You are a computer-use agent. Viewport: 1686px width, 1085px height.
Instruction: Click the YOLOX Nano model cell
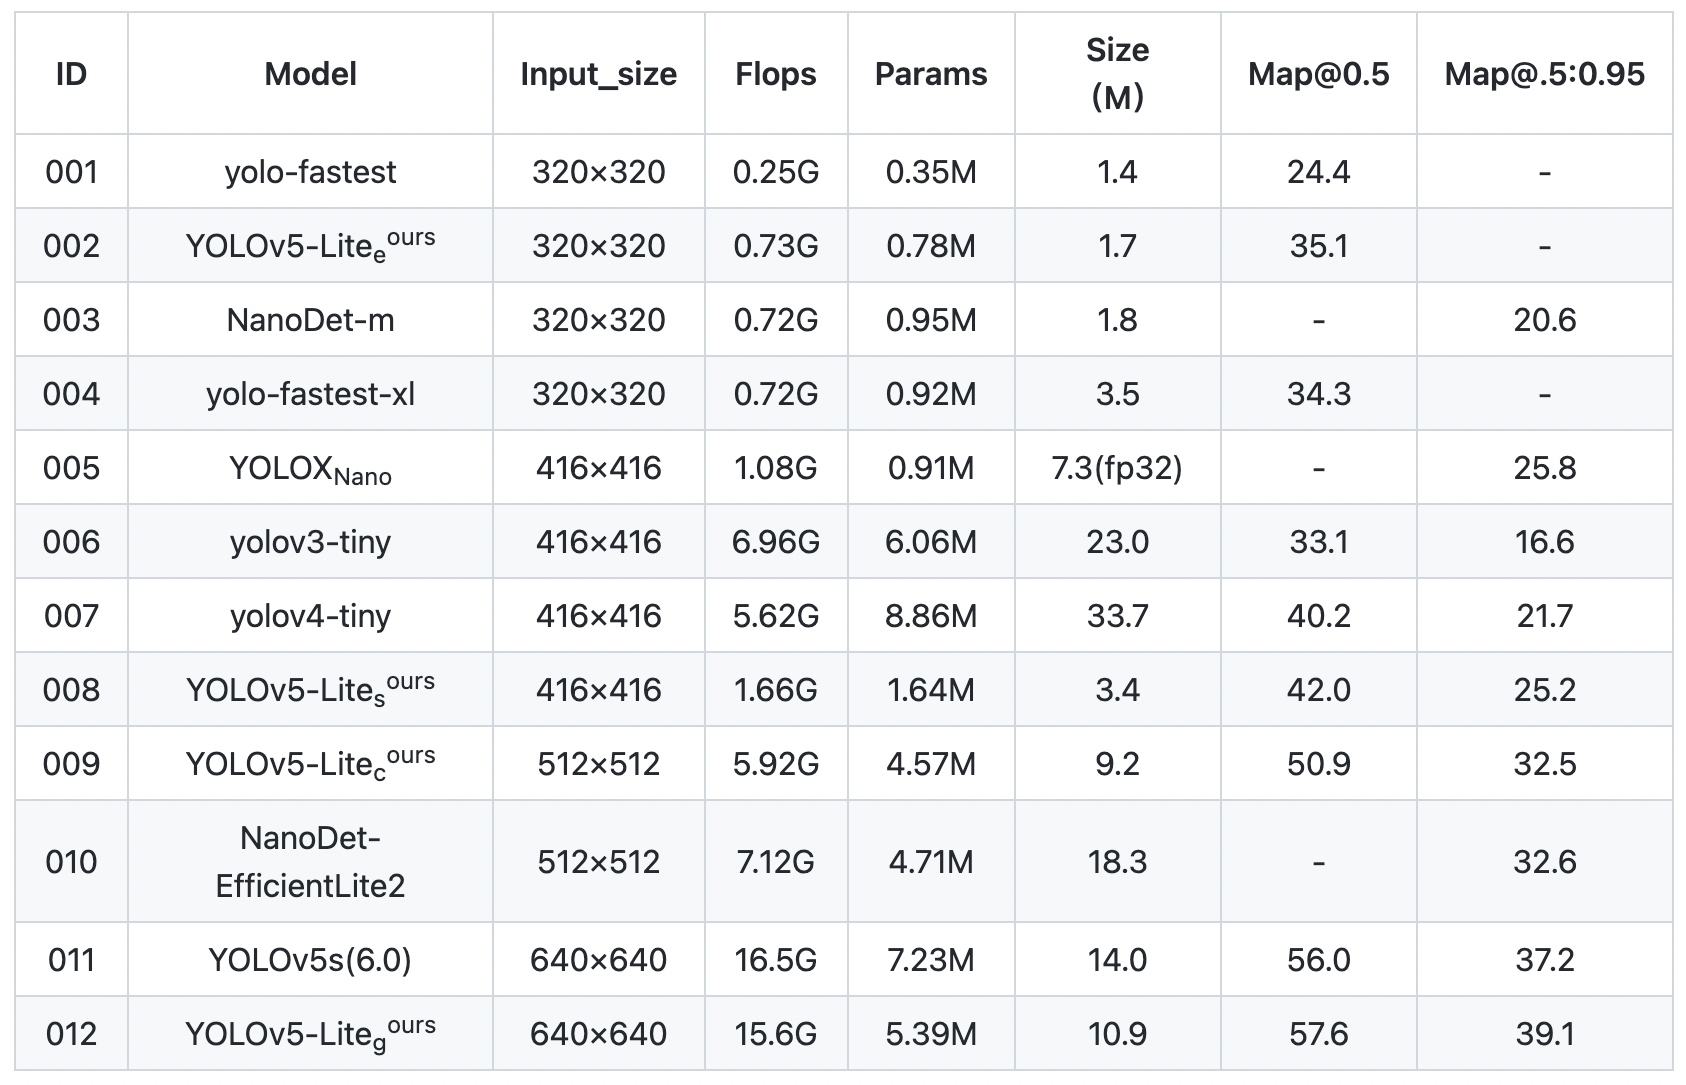pyautogui.click(x=310, y=468)
